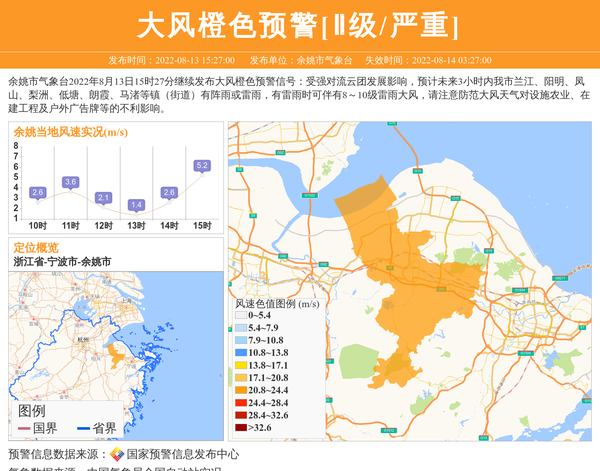Select the 10.8~13.8 blue legend swatch
600x471 pixels.
(240, 353)
